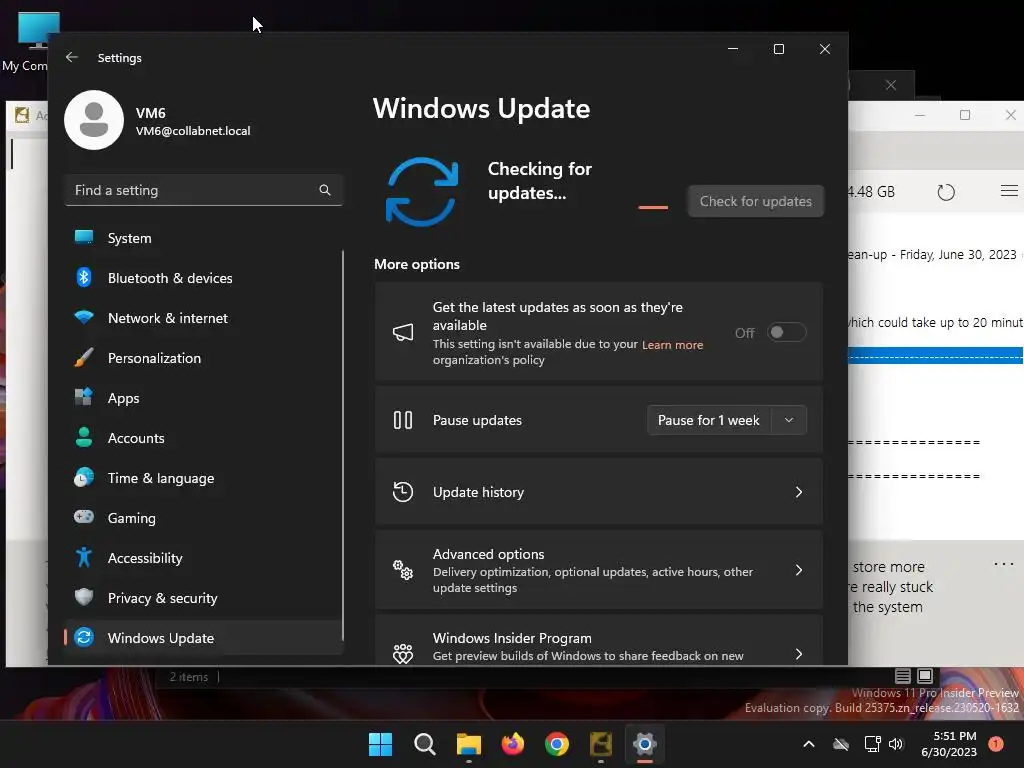This screenshot has width=1024, height=768.
Task: Open taskbar Search magnifier
Action: 424,744
